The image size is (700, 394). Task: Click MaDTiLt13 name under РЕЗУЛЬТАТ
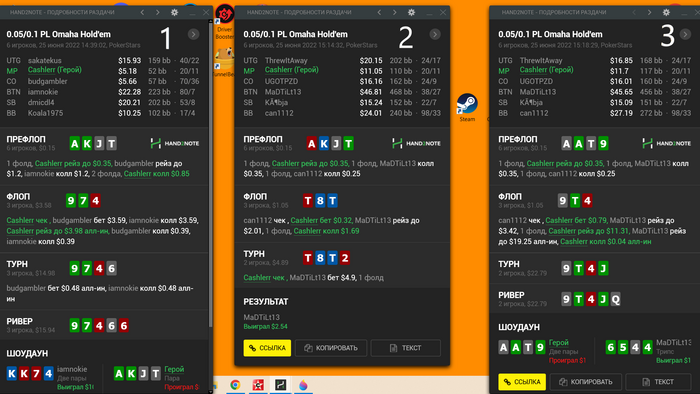pyautogui.click(x=262, y=317)
